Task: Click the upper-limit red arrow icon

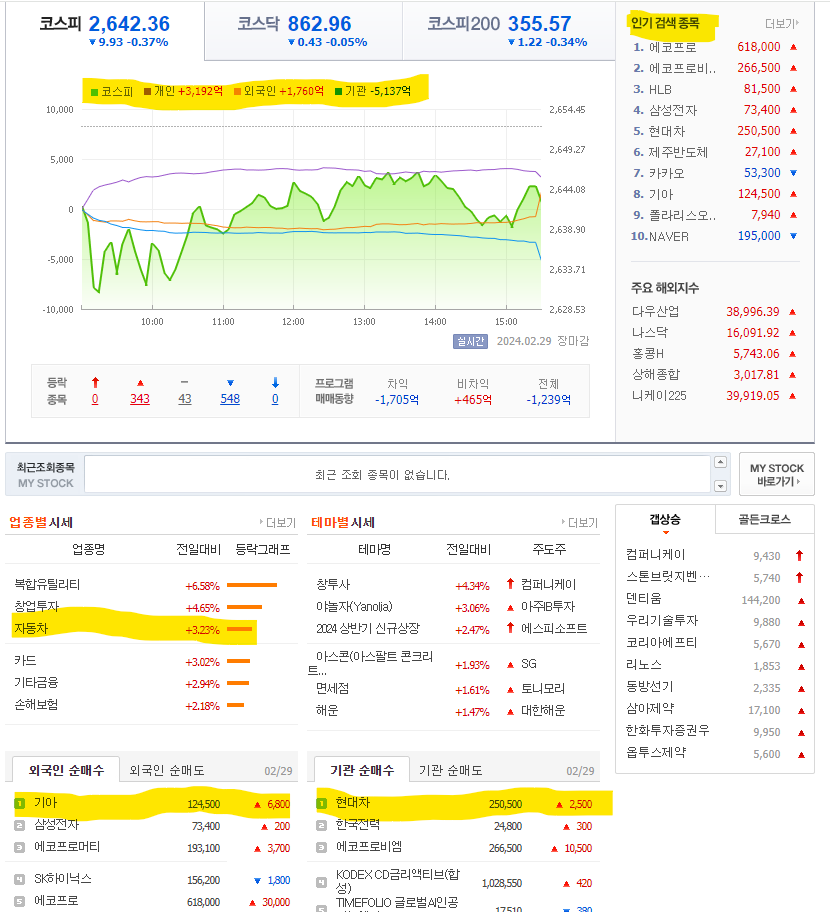Action: pos(95,382)
